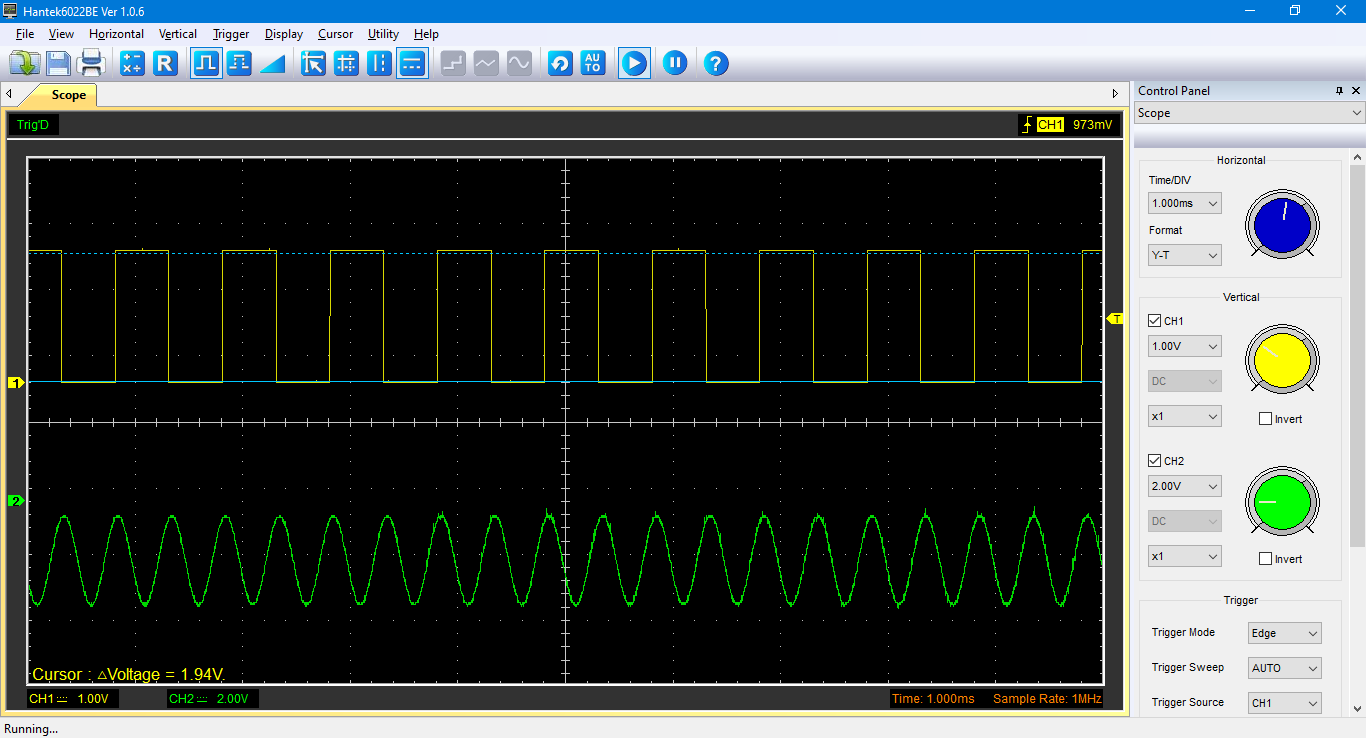Select the cursor arrow measurement tool
Screen dimensions: 1366x738
coord(312,63)
